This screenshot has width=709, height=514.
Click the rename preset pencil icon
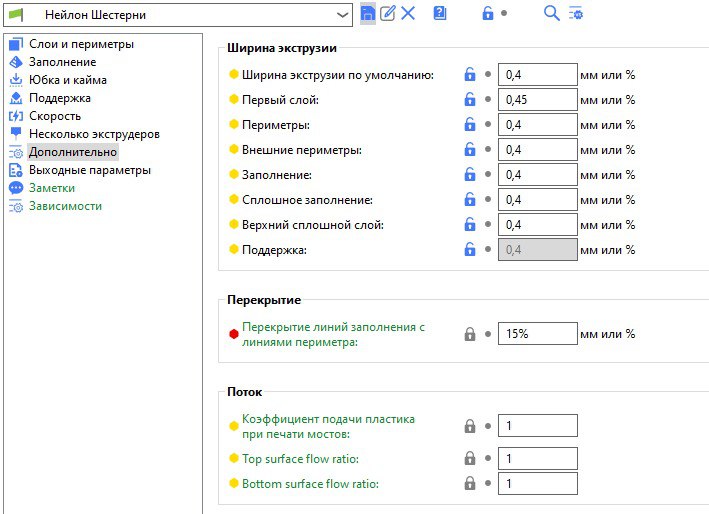click(388, 13)
